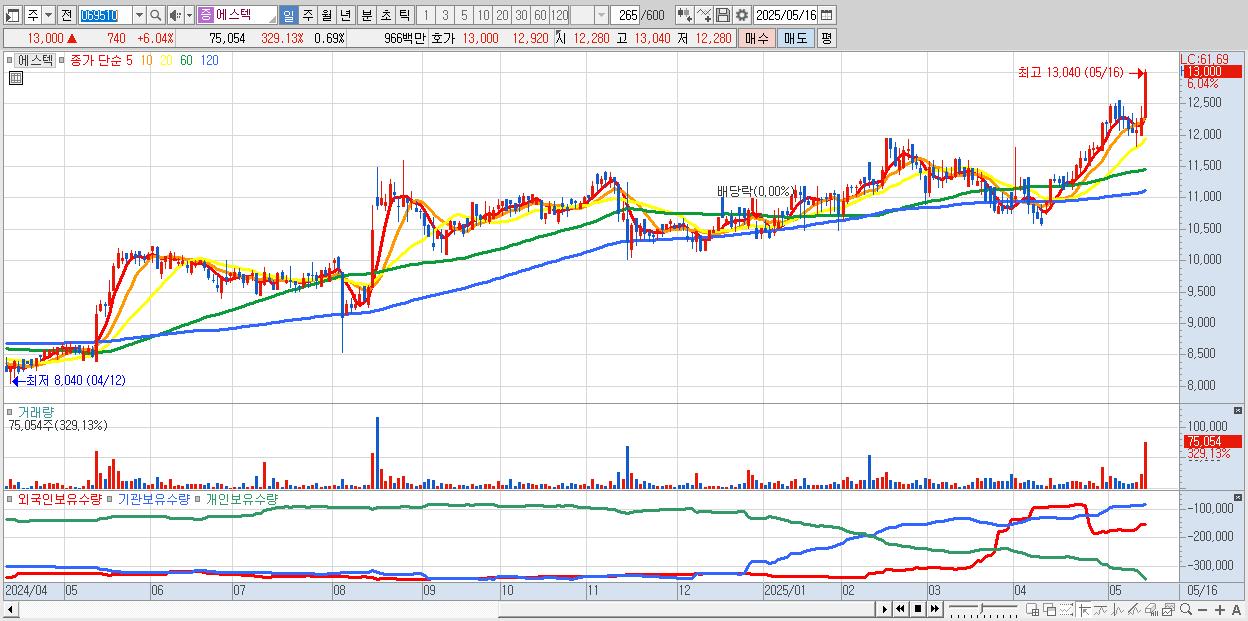Save chart with the floppy disk icon
1248x621 pixels.
coord(722,15)
